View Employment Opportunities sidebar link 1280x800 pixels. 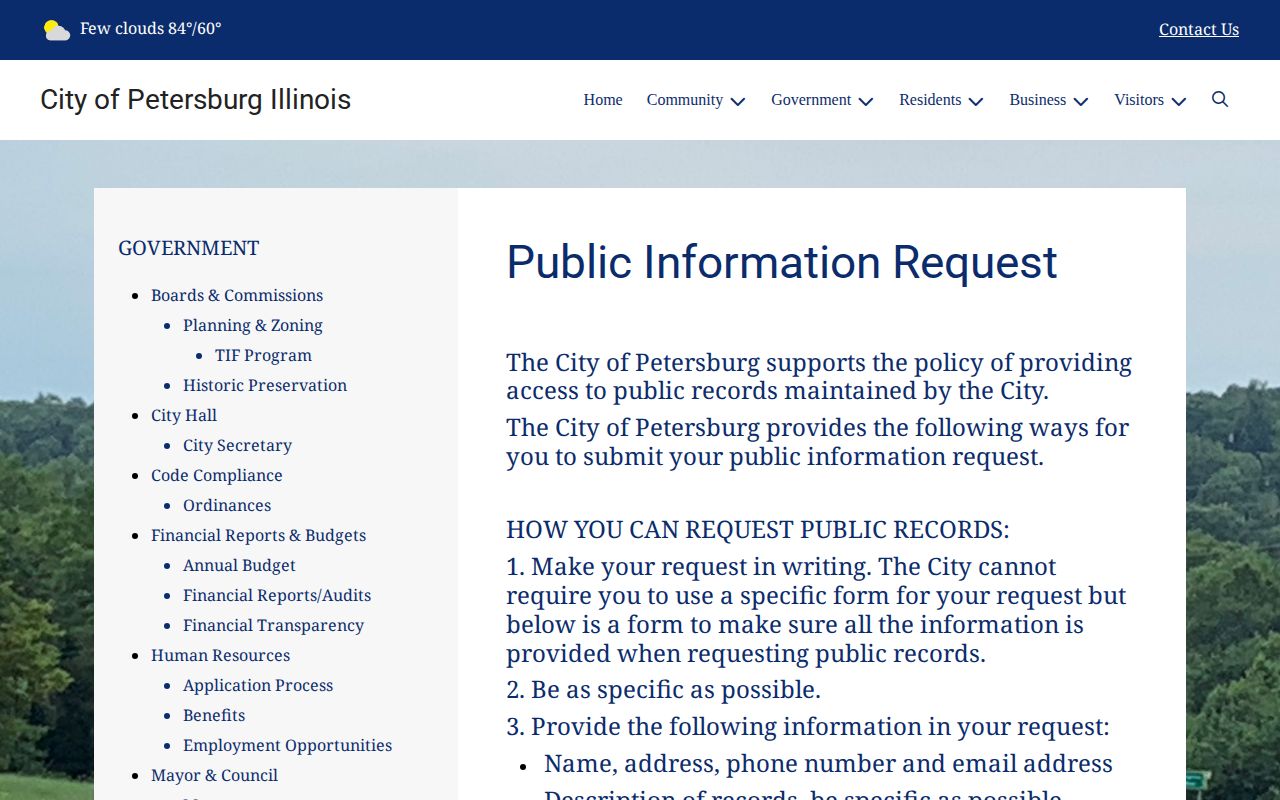(x=287, y=746)
